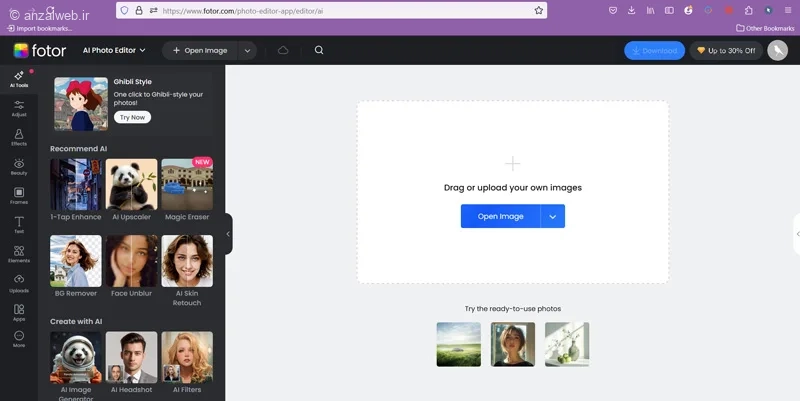Screen dimensions: 800x401
Task: Click the cloud sync icon in header
Action: click(283, 50)
